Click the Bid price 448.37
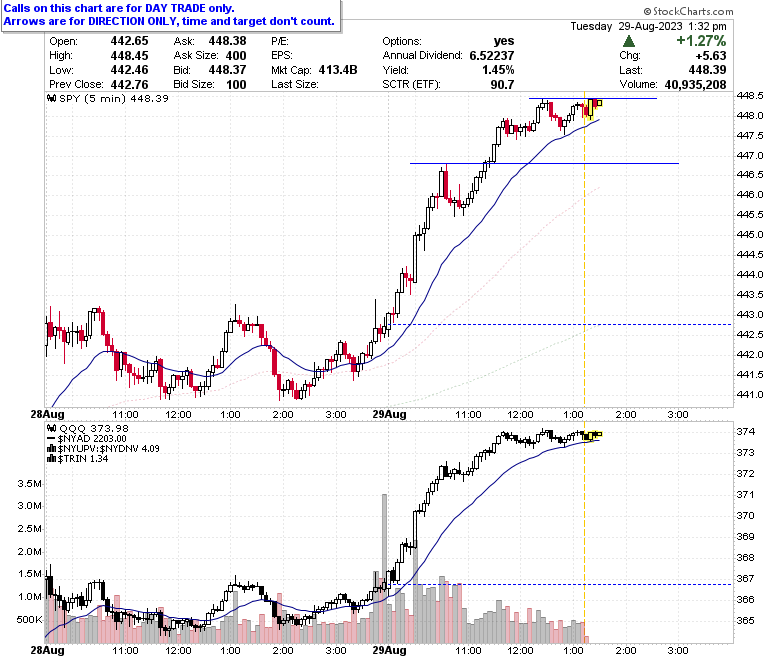The height and width of the screenshot is (659, 780). 227,70
